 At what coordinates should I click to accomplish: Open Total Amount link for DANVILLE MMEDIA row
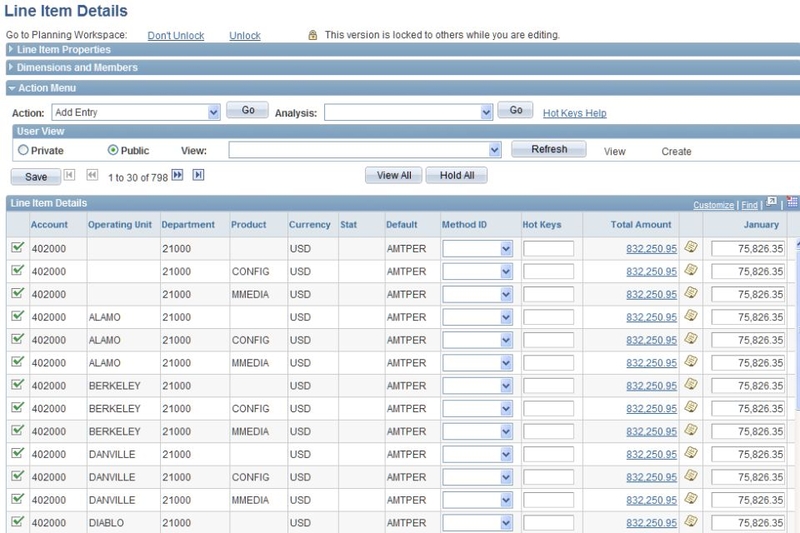652,500
